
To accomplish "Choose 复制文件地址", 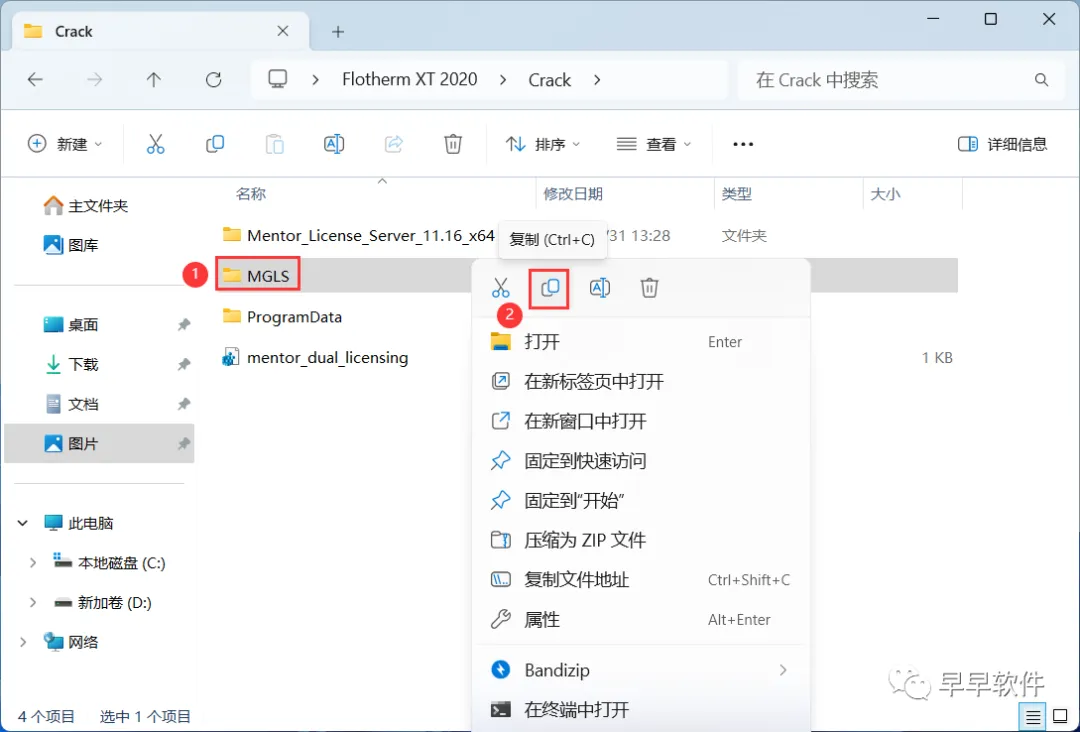I will pos(641,580).
